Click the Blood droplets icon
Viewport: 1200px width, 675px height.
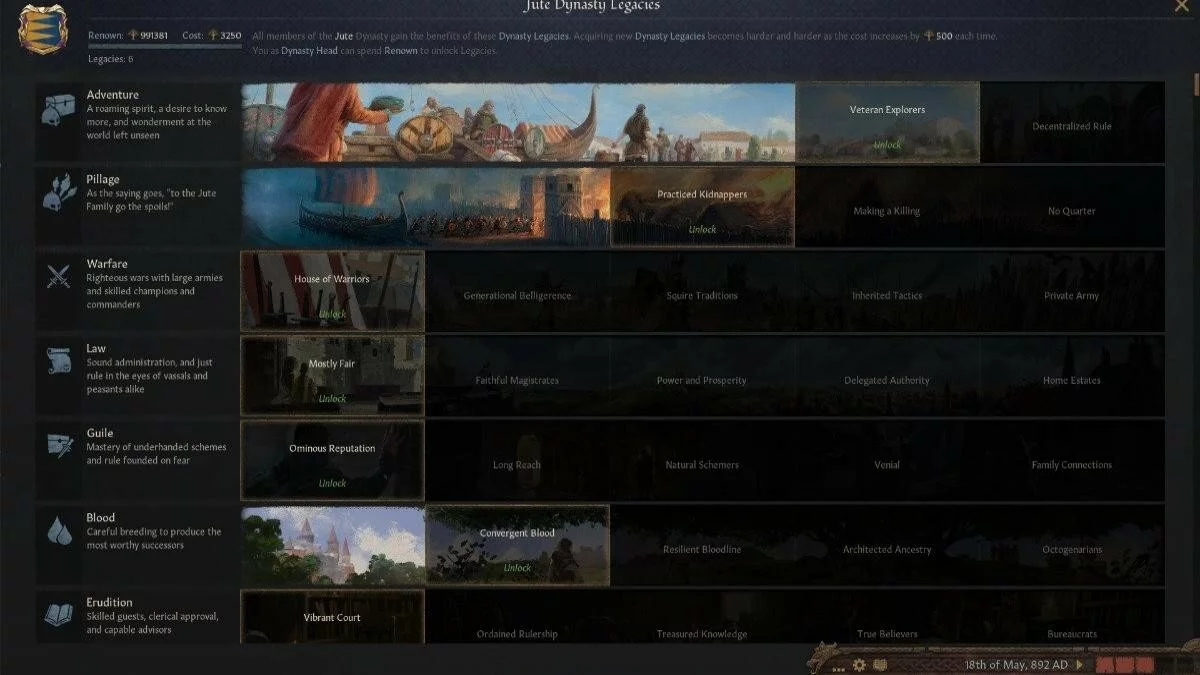click(x=59, y=532)
